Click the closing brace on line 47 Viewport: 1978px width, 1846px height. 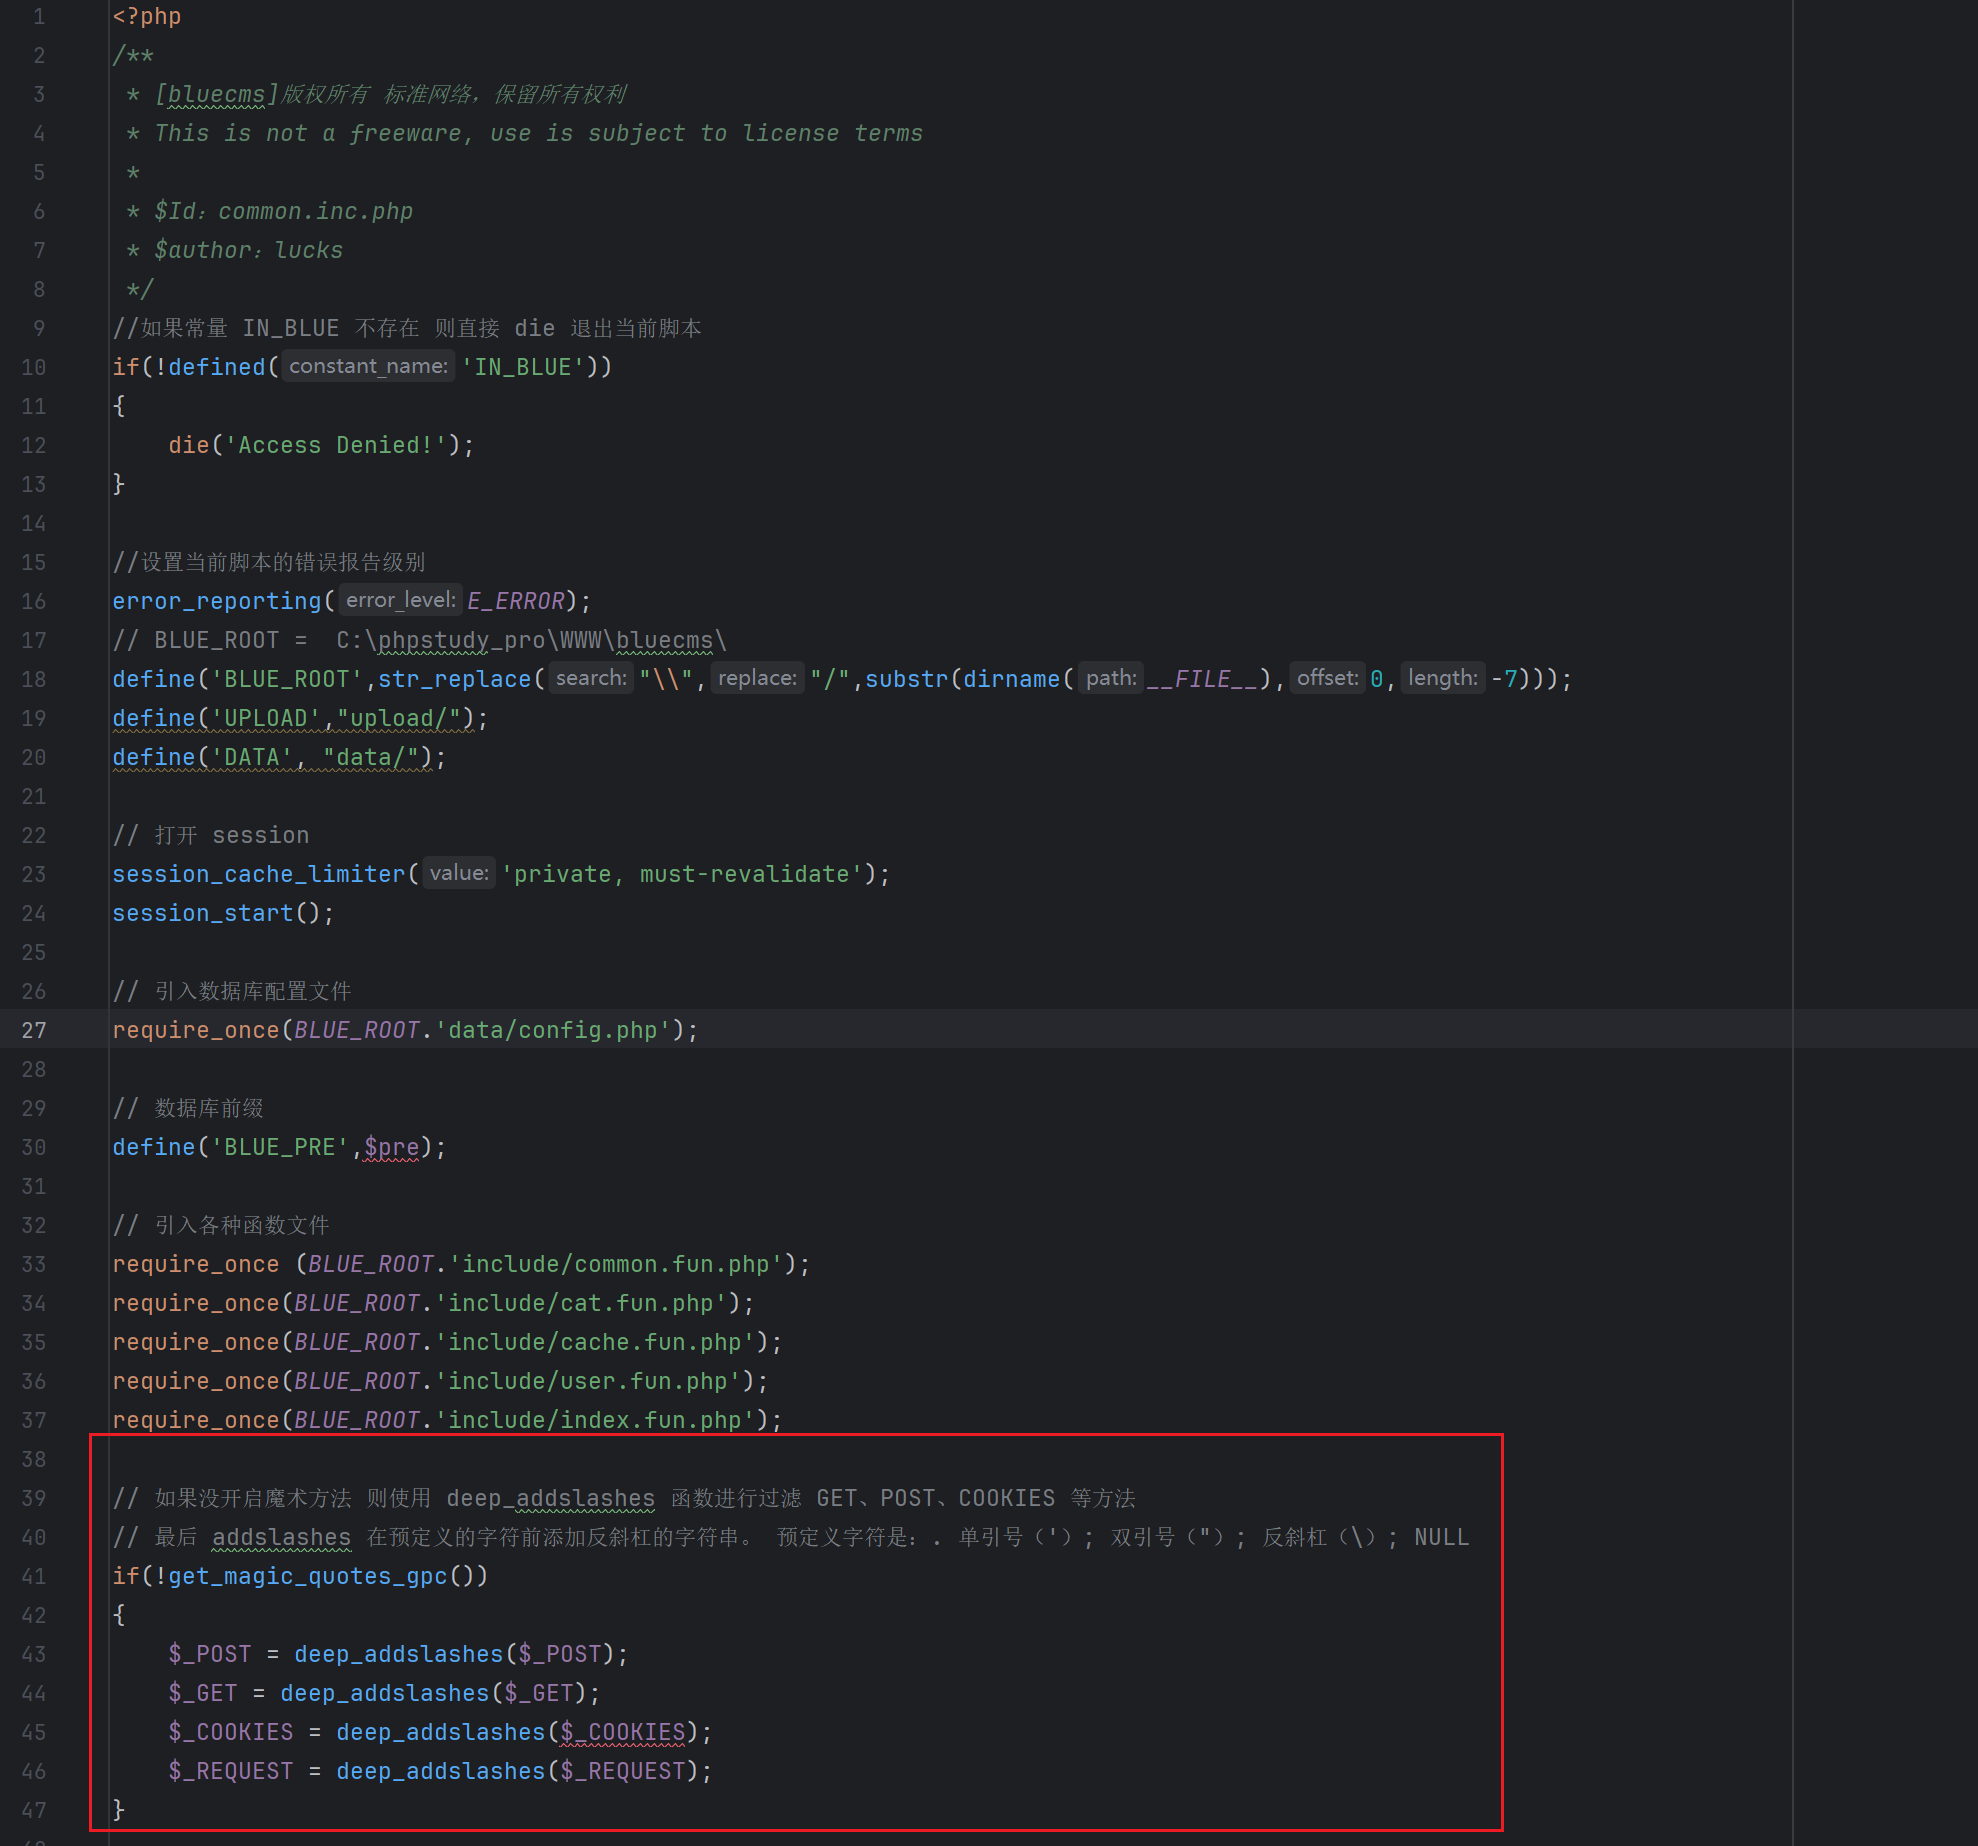pyautogui.click(x=119, y=1810)
